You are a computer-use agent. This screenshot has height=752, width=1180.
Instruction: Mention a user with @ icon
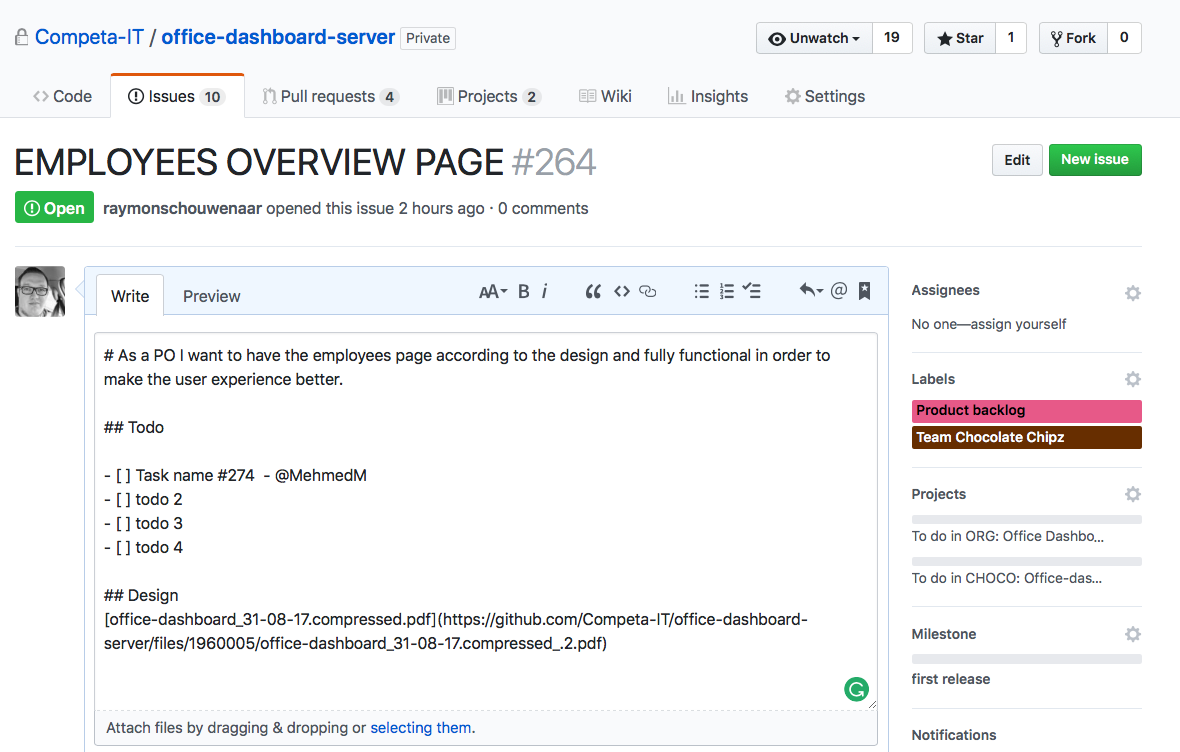(x=838, y=290)
